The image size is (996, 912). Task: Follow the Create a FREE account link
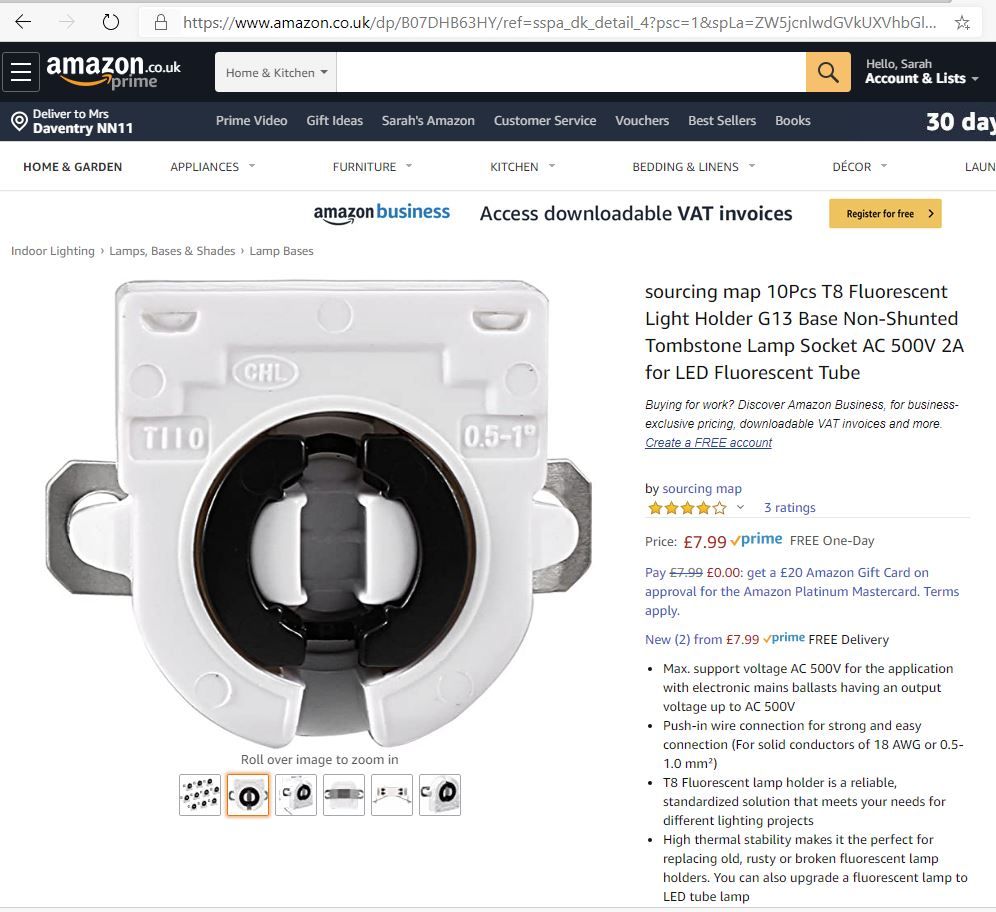(x=708, y=443)
